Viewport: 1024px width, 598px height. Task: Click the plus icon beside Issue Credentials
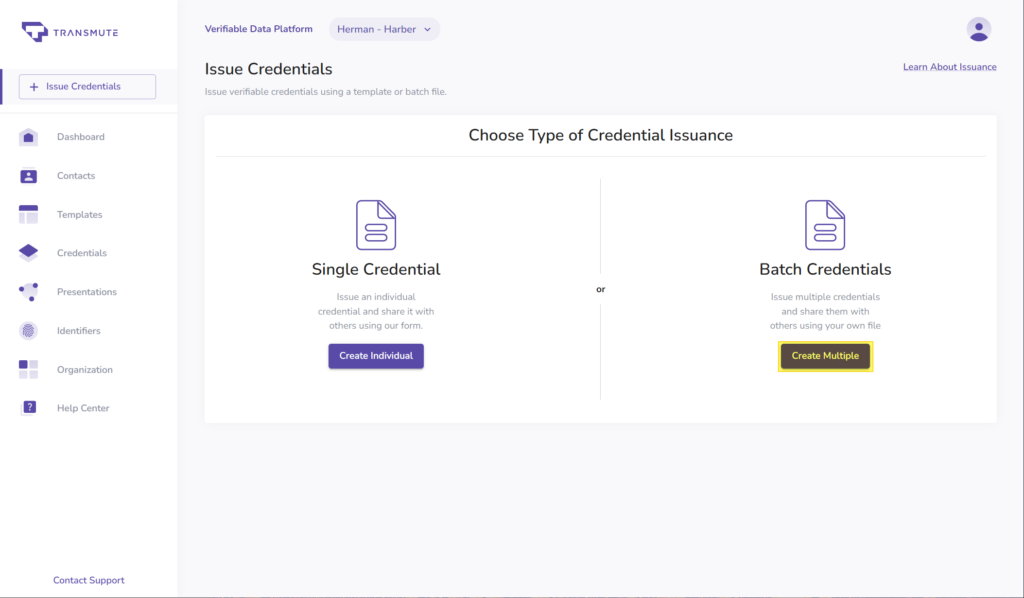pos(34,87)
